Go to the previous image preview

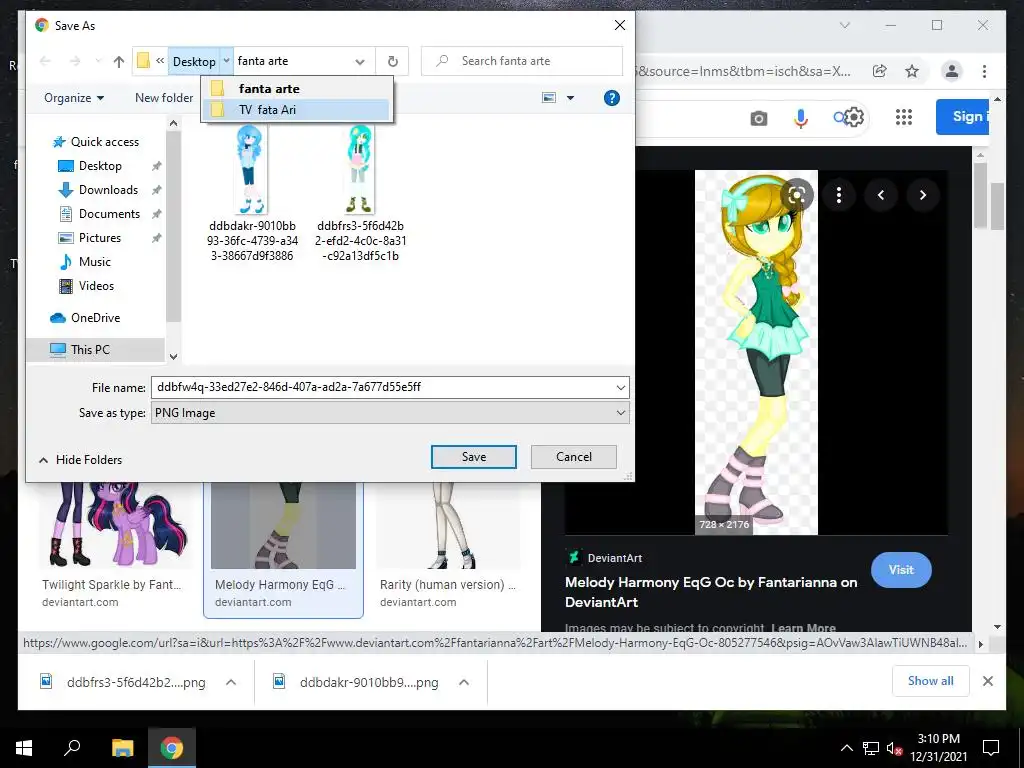tap(881, 195)
